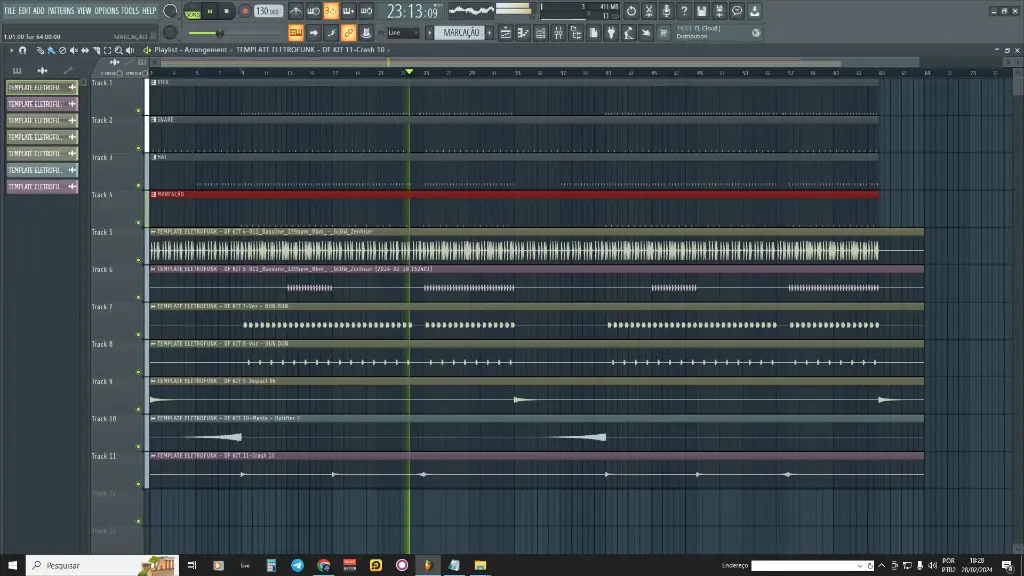1024x576 pixels.
Task: Open the EDIT menu
Action: 24,10
